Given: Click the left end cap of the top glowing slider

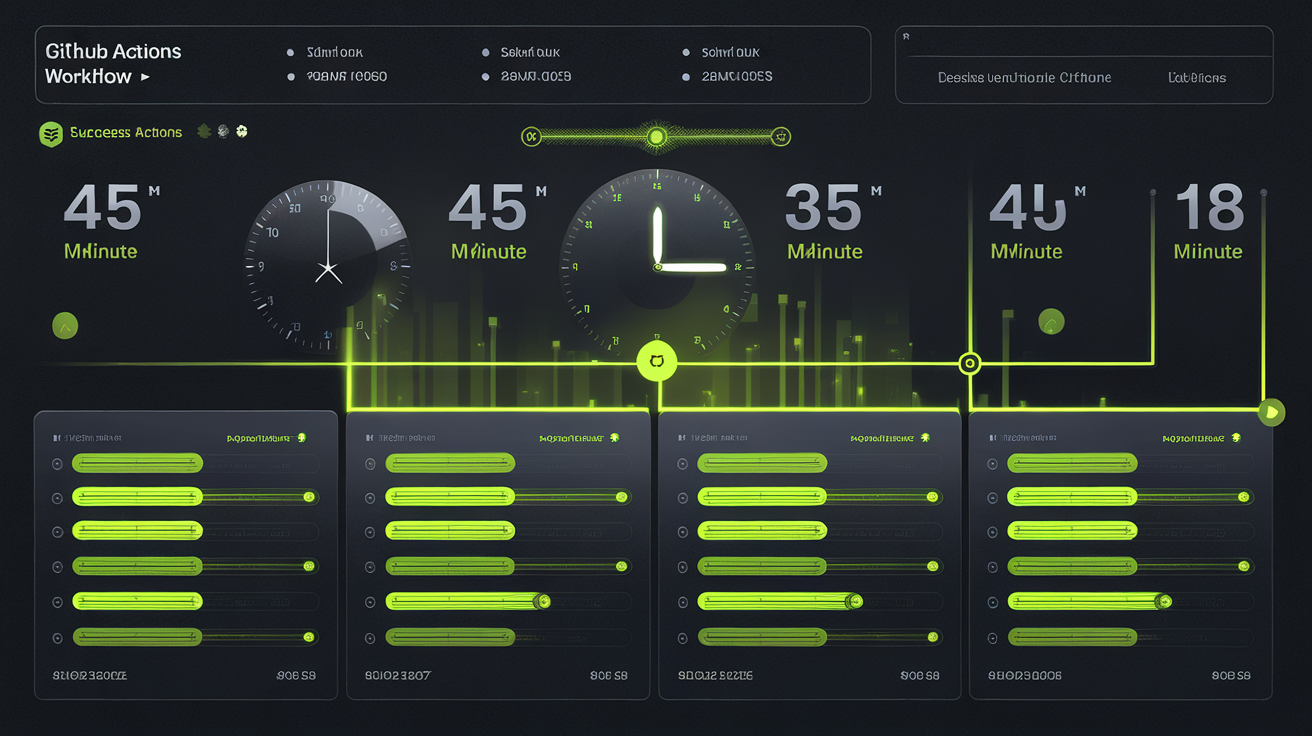Looking at the screenshot, I should pos(532,137).
